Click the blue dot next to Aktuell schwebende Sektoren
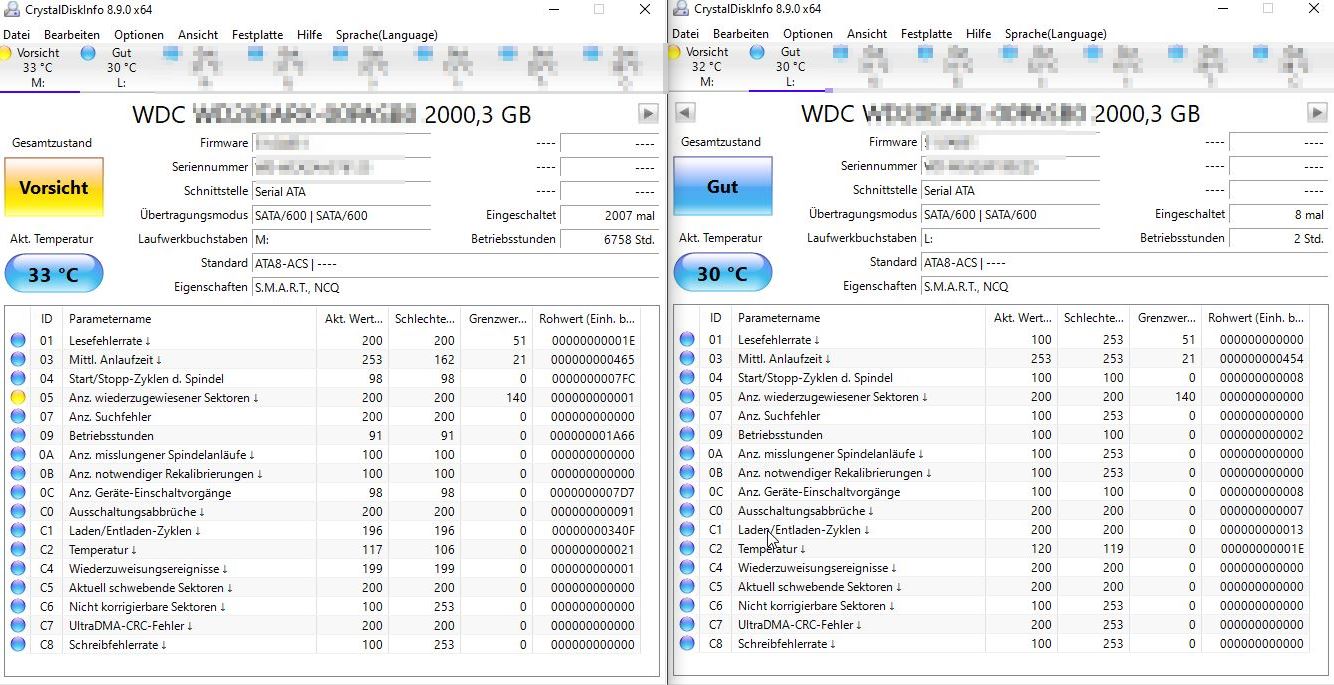Image resolution: width=1334 pixels, height=685 pixels. [18, 587]
